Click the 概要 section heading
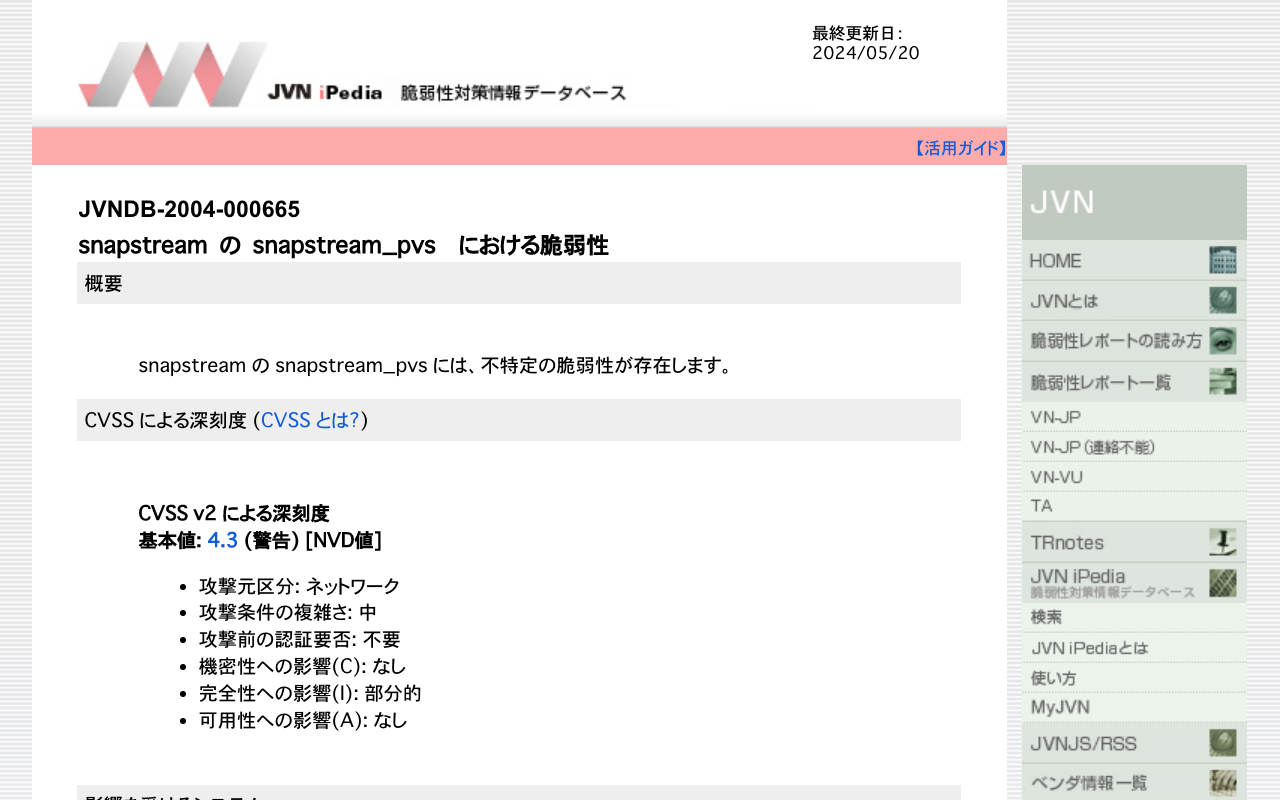Image resolution: width=1280 pixels, height=800 pixels. [x=519, y=283]
